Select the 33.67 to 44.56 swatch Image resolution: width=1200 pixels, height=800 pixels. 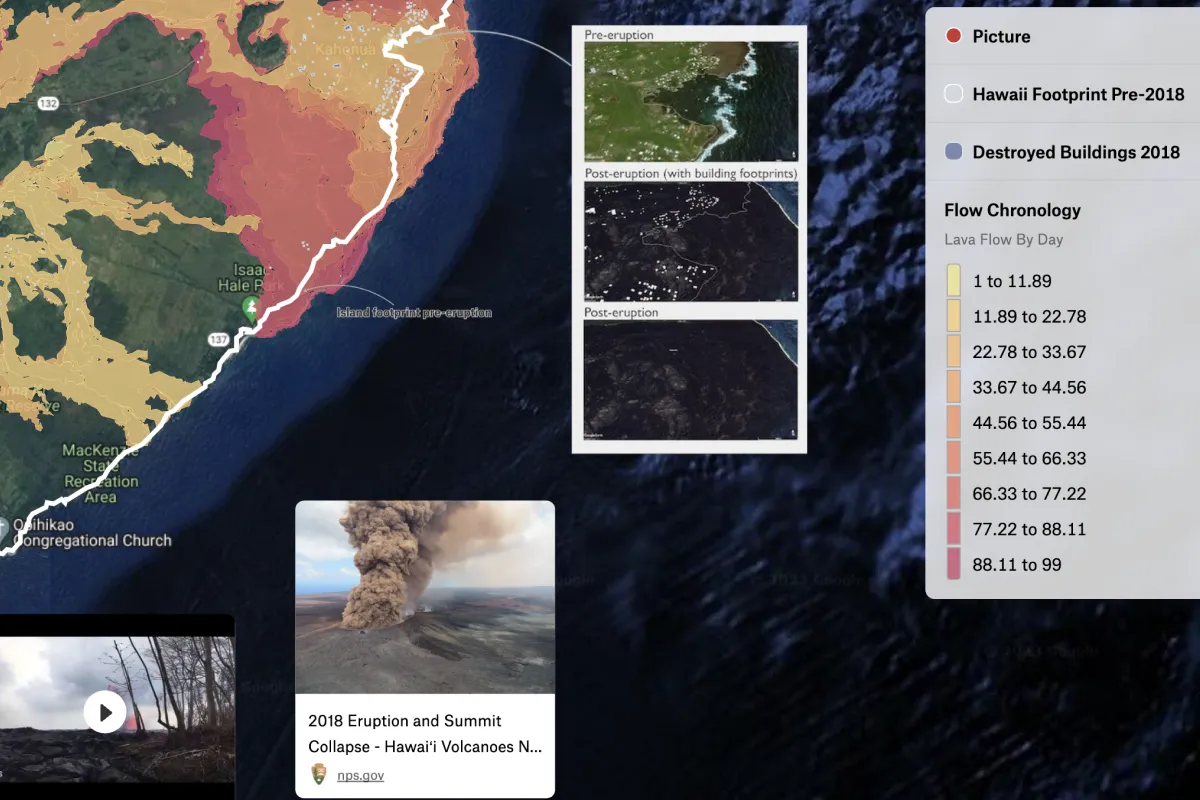(x=953, y=387)
